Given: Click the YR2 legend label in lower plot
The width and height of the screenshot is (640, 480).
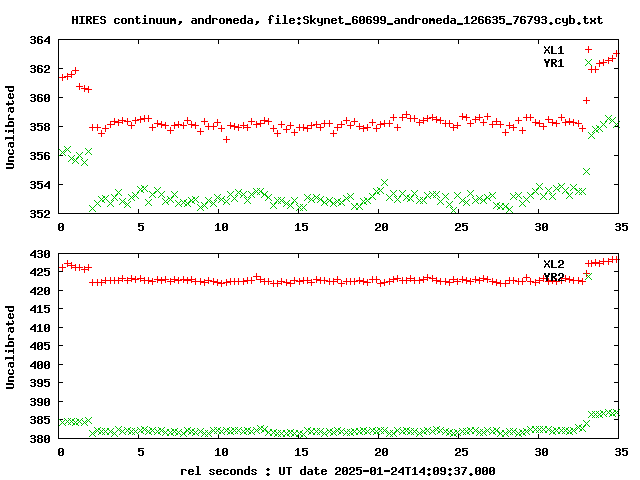Looking at the screenshot, I should (553, 277).
